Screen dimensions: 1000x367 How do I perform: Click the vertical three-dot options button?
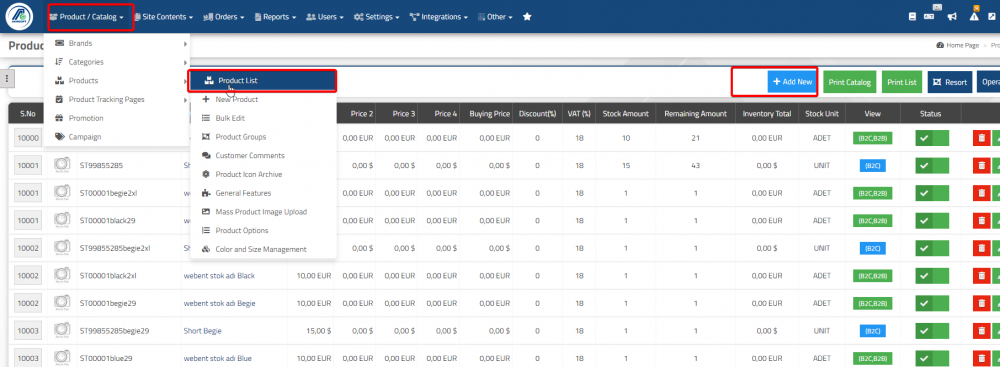(6, 79)
